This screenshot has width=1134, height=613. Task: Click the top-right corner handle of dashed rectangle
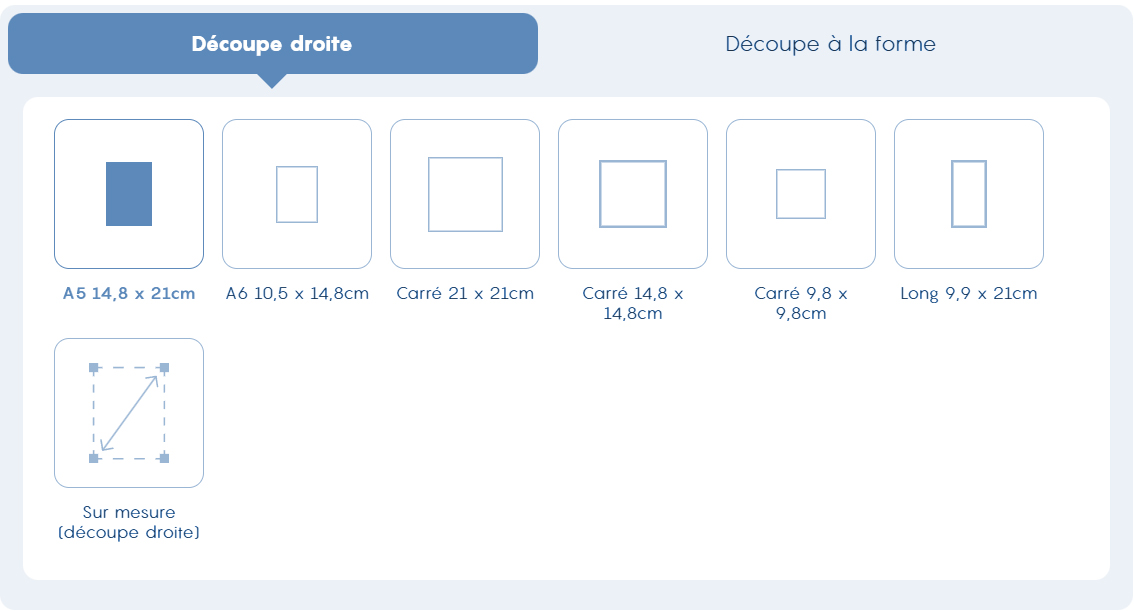click(164, 368)
